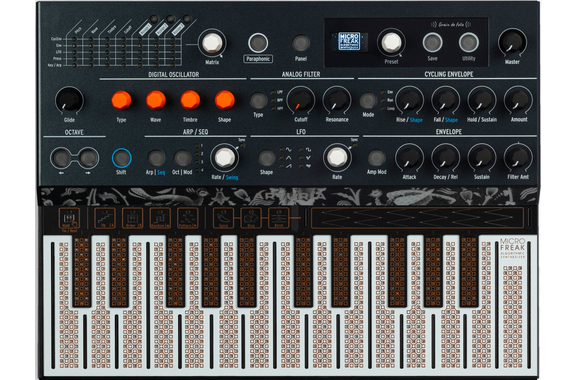Click the Env to Timbre matrix point
Image resolution: width=576 pixels, height=380 pixels.
(x=107, y=46)
